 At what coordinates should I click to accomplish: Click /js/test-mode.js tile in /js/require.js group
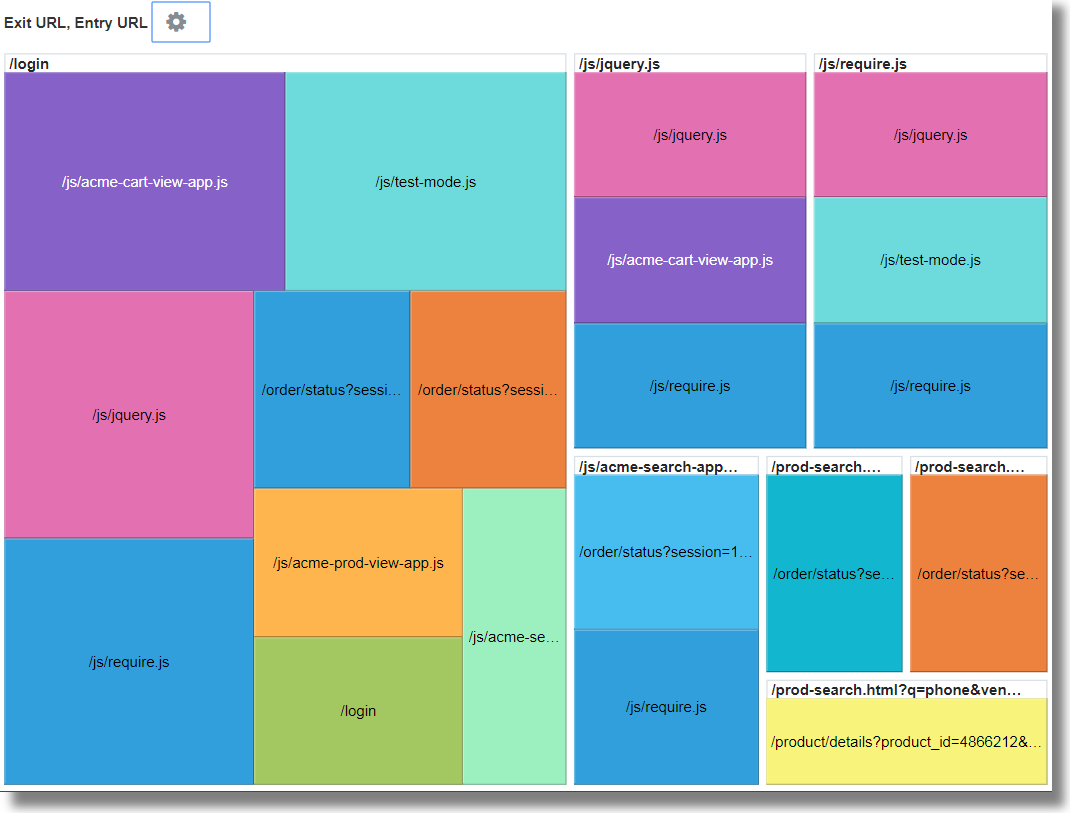coord(930,260)
